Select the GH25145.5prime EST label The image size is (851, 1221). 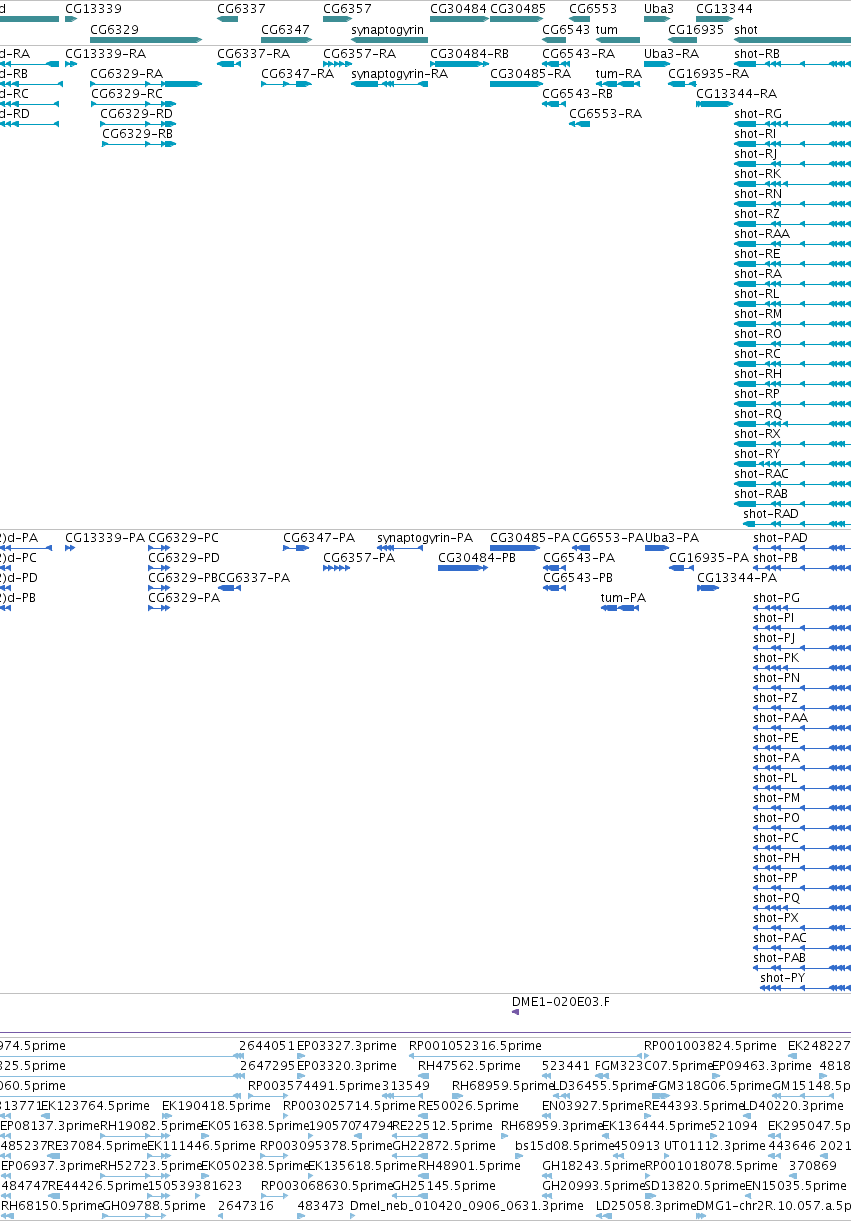[443, 1185]
